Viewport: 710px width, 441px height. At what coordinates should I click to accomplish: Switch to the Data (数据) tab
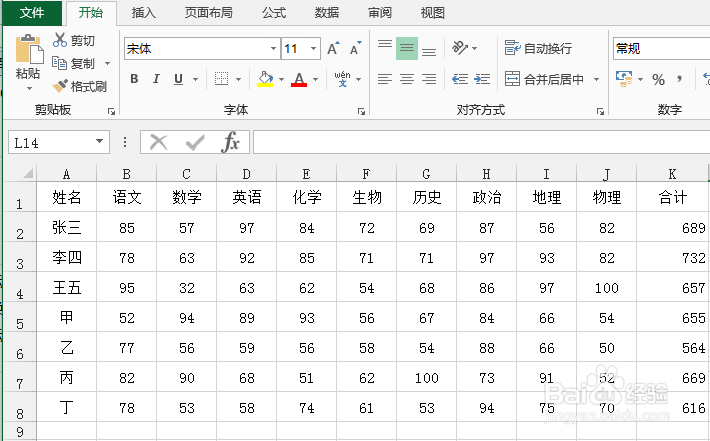[x=327, y=13]
